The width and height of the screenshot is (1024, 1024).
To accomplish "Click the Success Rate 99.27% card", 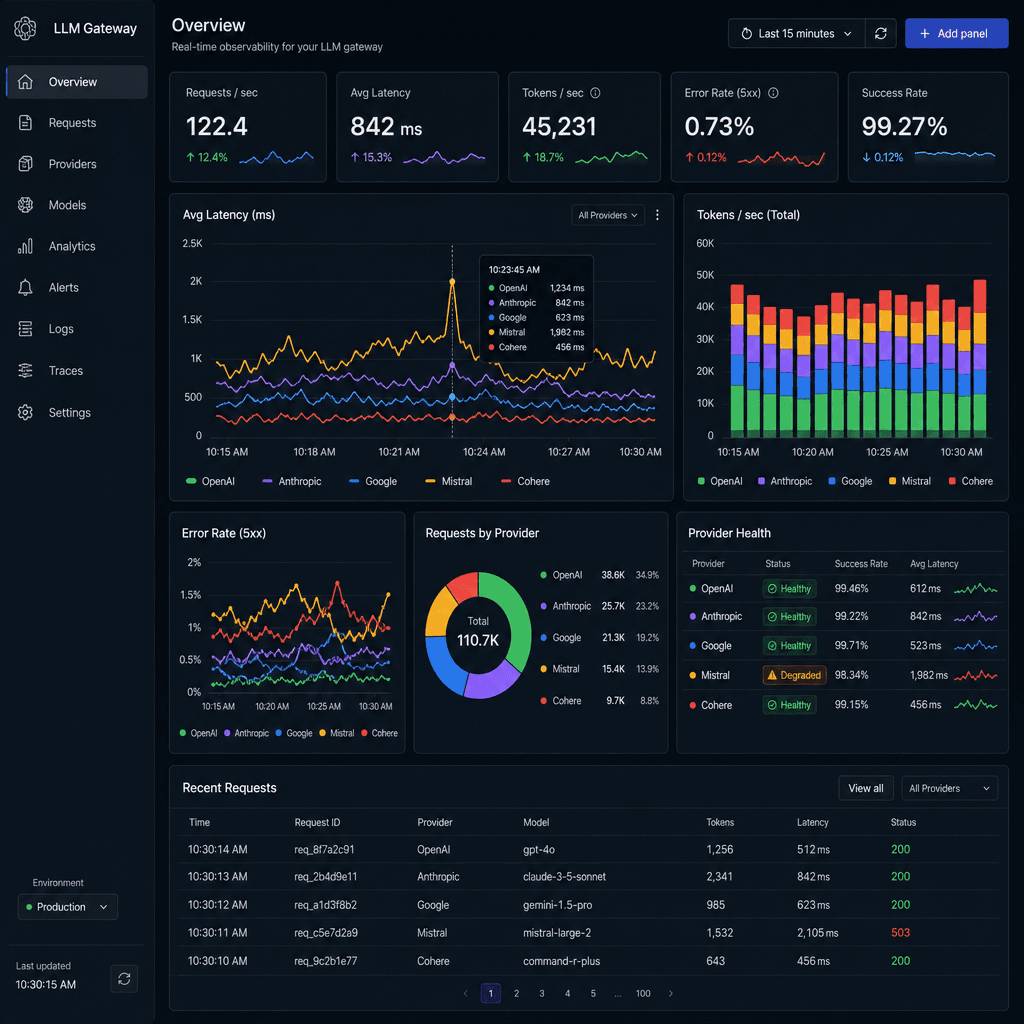I will (927, 127).
